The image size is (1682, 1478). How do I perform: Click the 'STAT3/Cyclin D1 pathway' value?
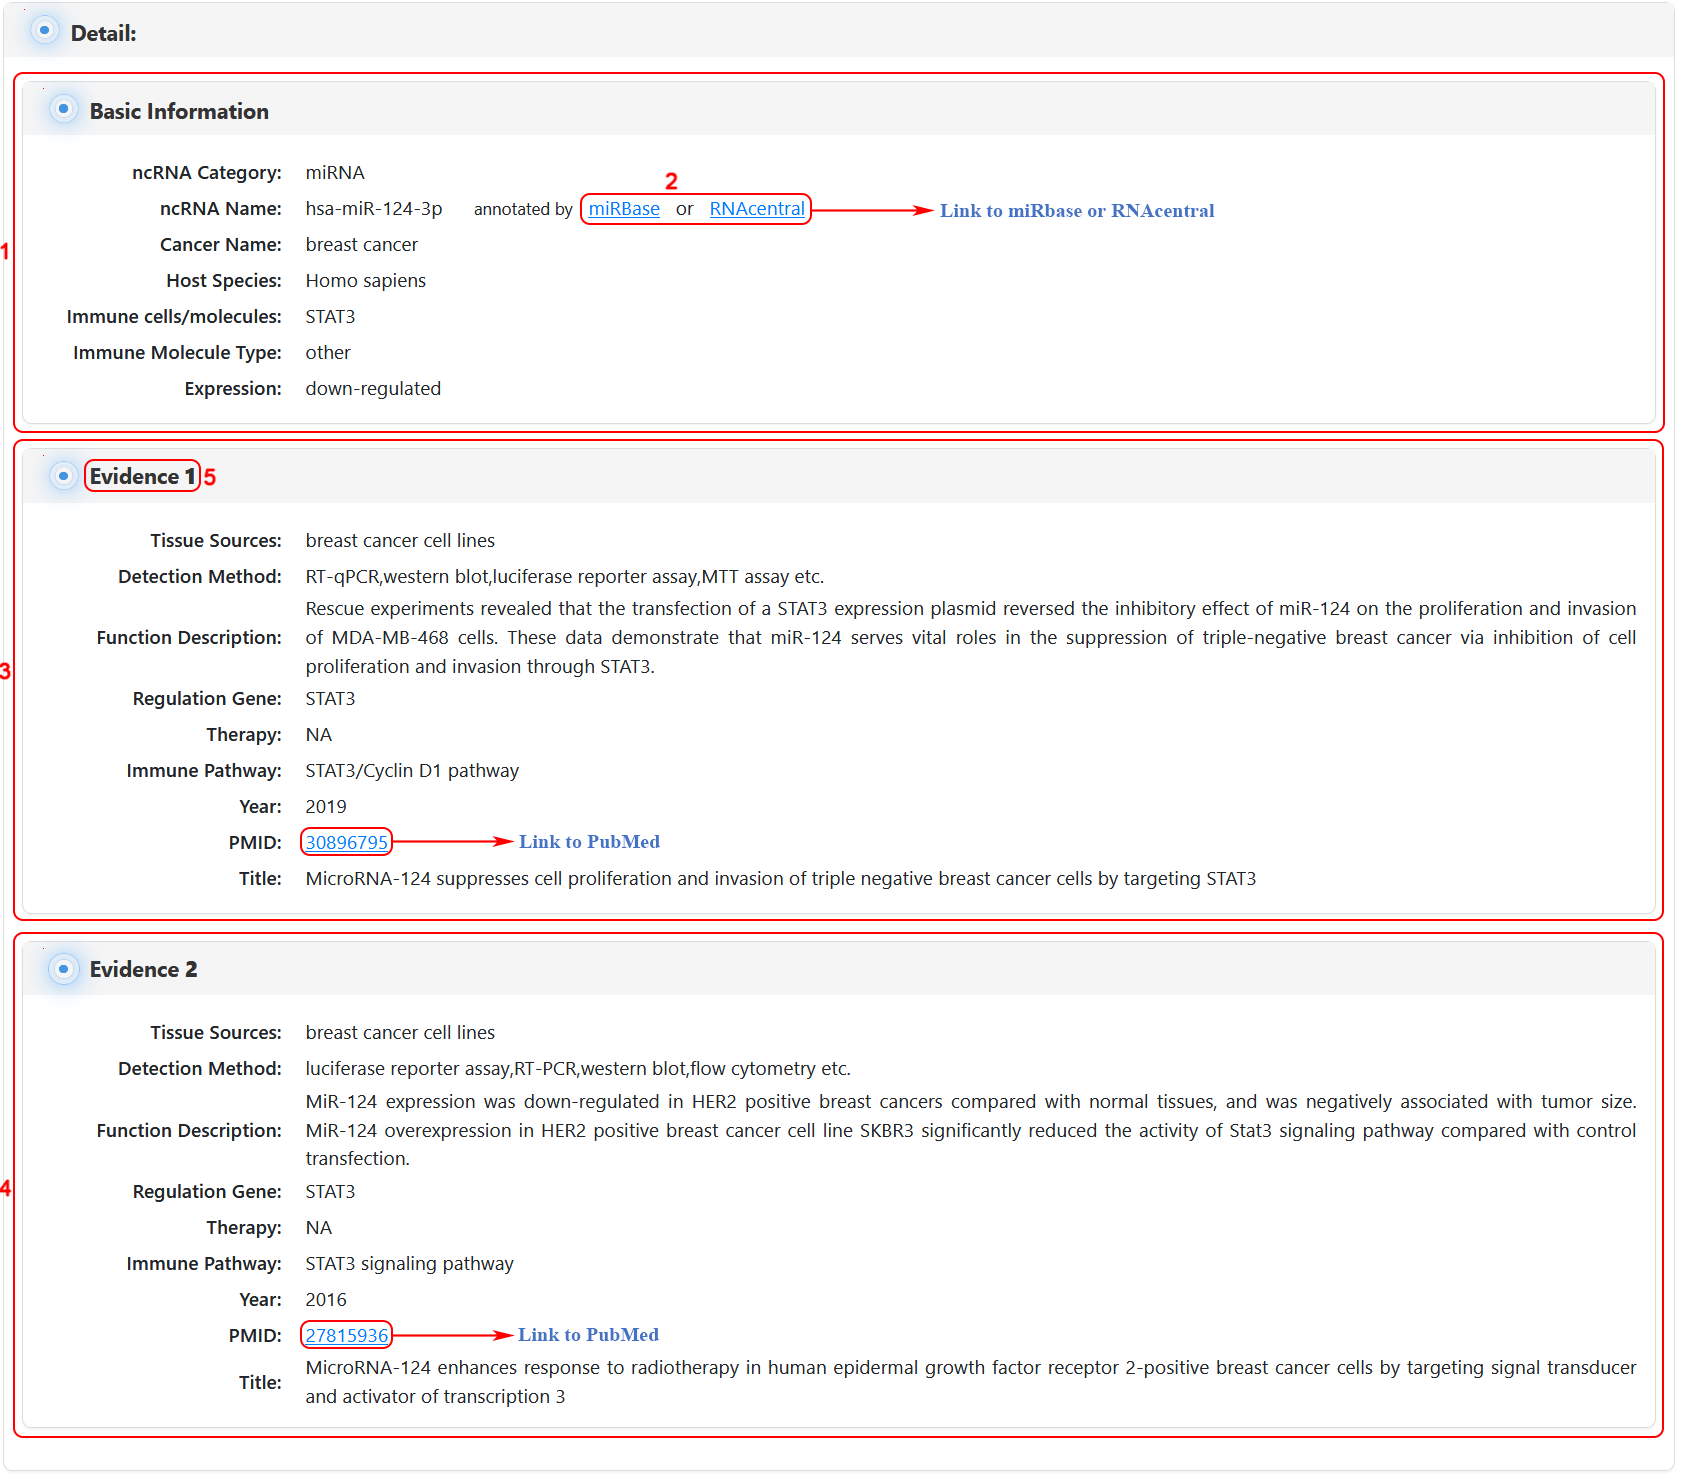point(412,771)
